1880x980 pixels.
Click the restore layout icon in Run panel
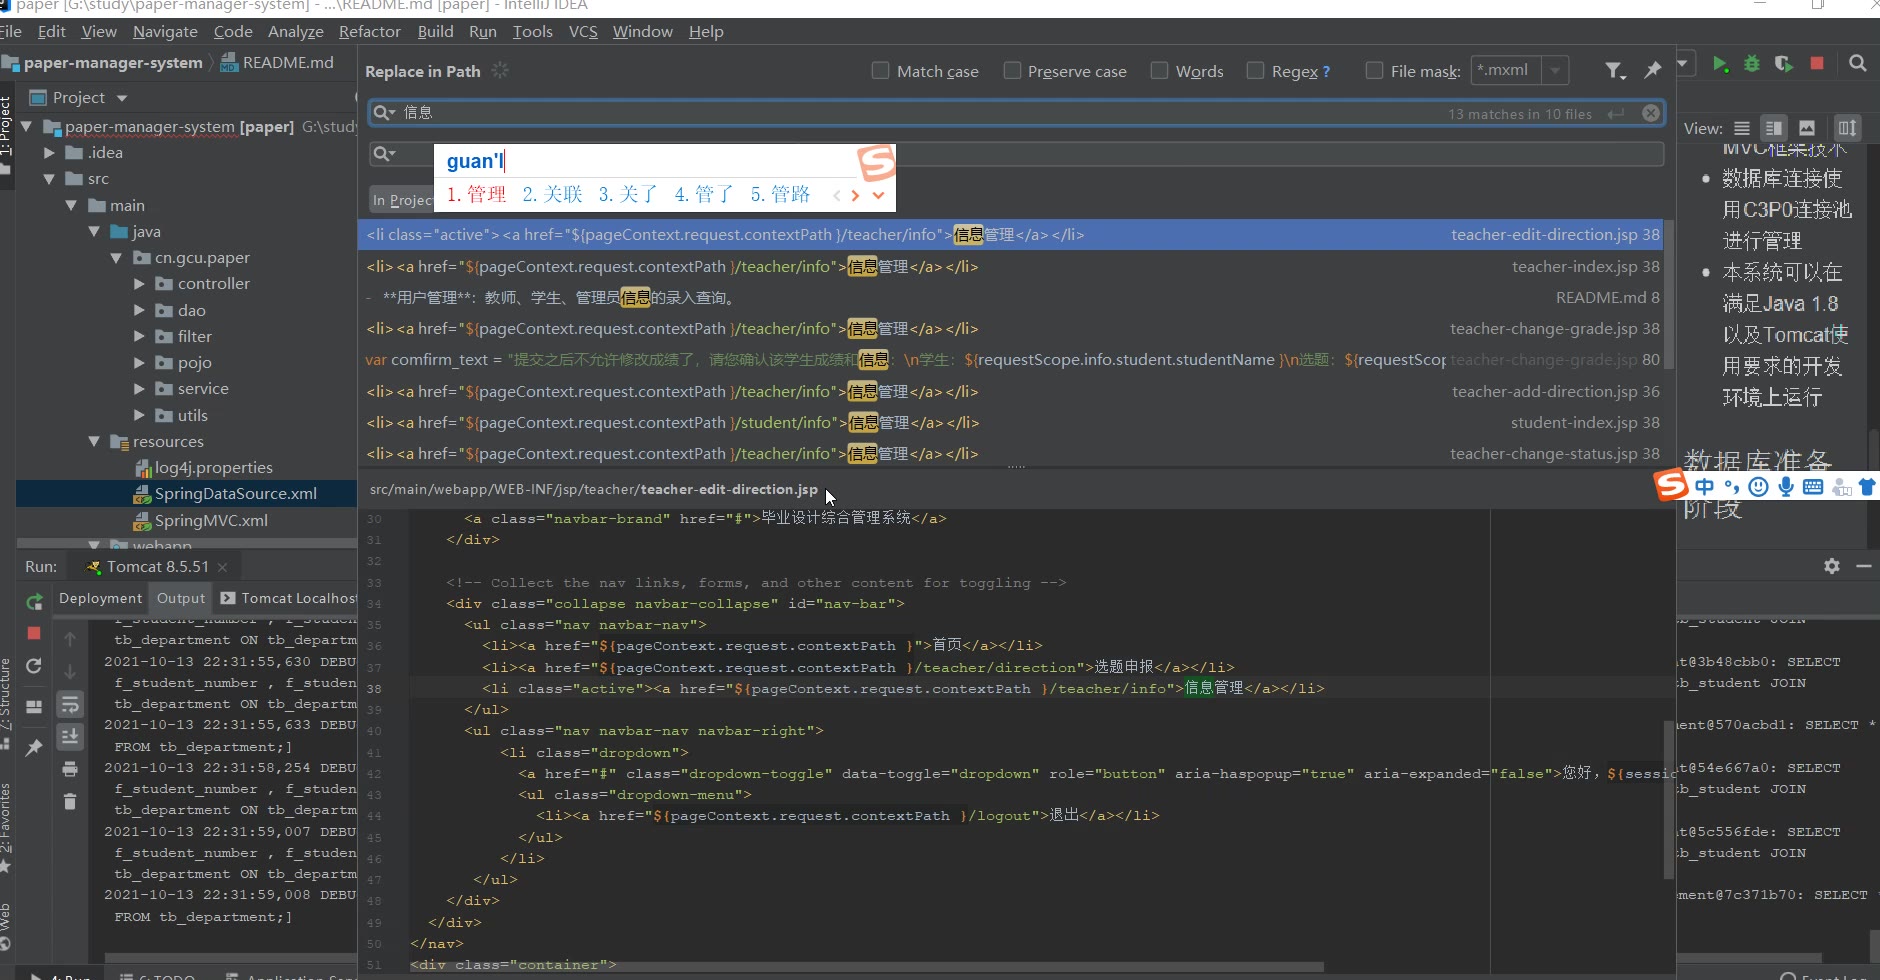34,706
